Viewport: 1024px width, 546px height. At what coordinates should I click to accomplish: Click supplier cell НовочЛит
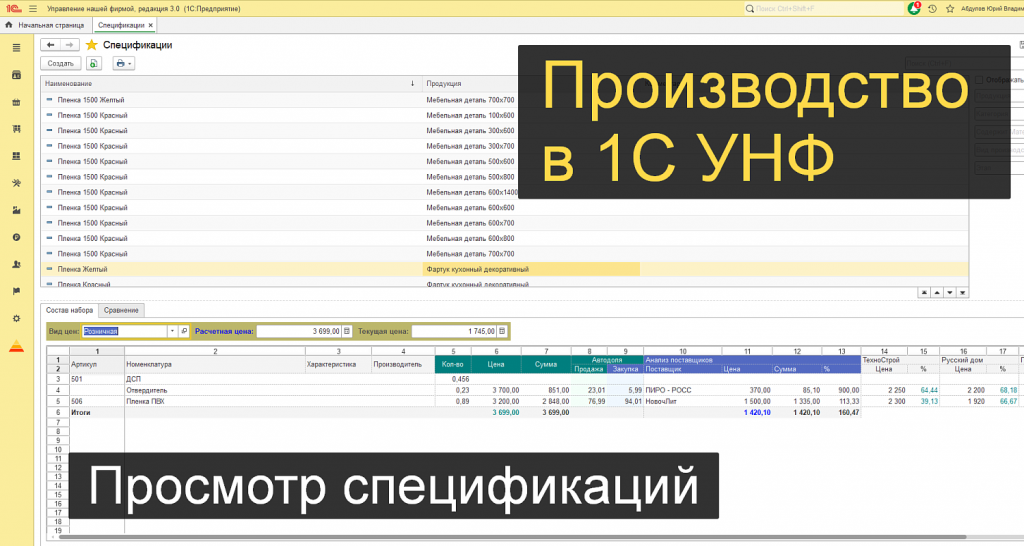pos(682,401)
